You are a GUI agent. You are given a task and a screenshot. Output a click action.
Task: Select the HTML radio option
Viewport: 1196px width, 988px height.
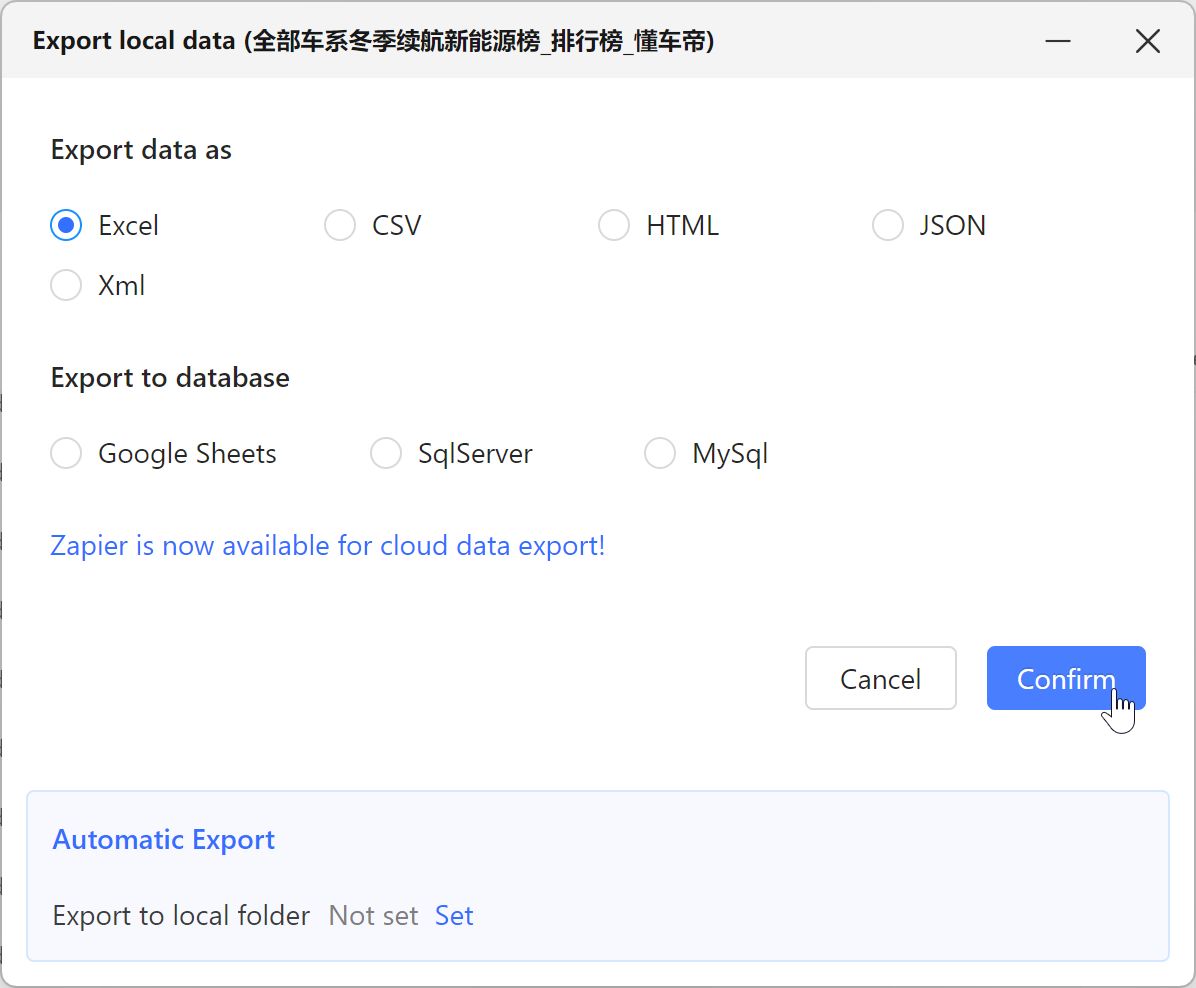click(x=614, y=226)
